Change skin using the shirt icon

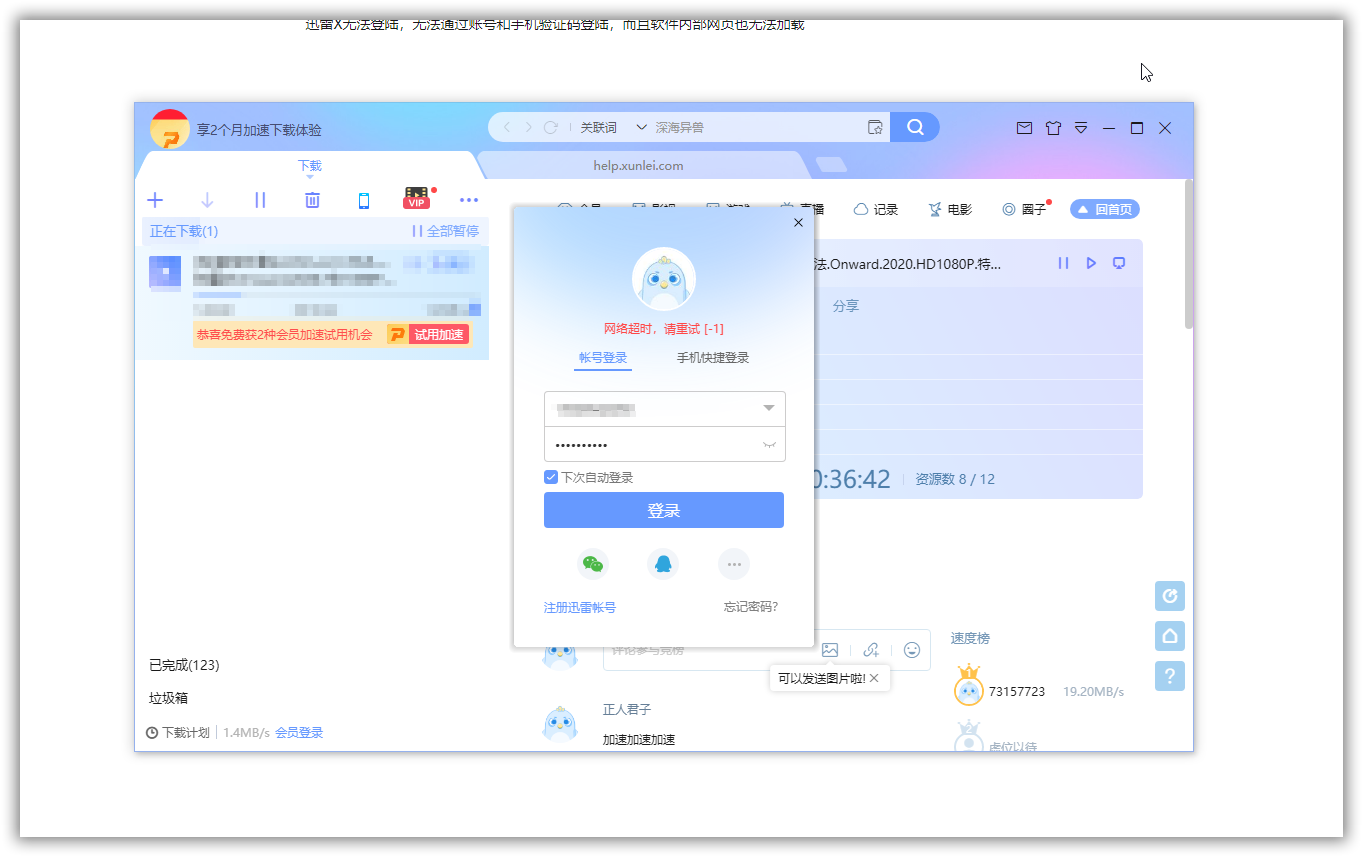1052,128
